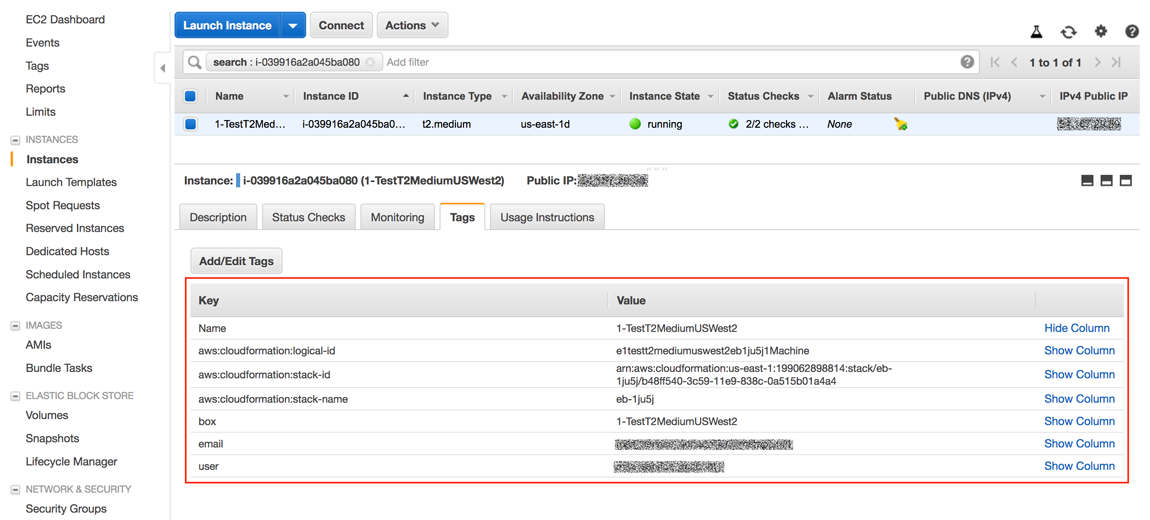Open Instance State column dropdown
The height and width of the screenshot is (520, 1150).
point(710,96)
